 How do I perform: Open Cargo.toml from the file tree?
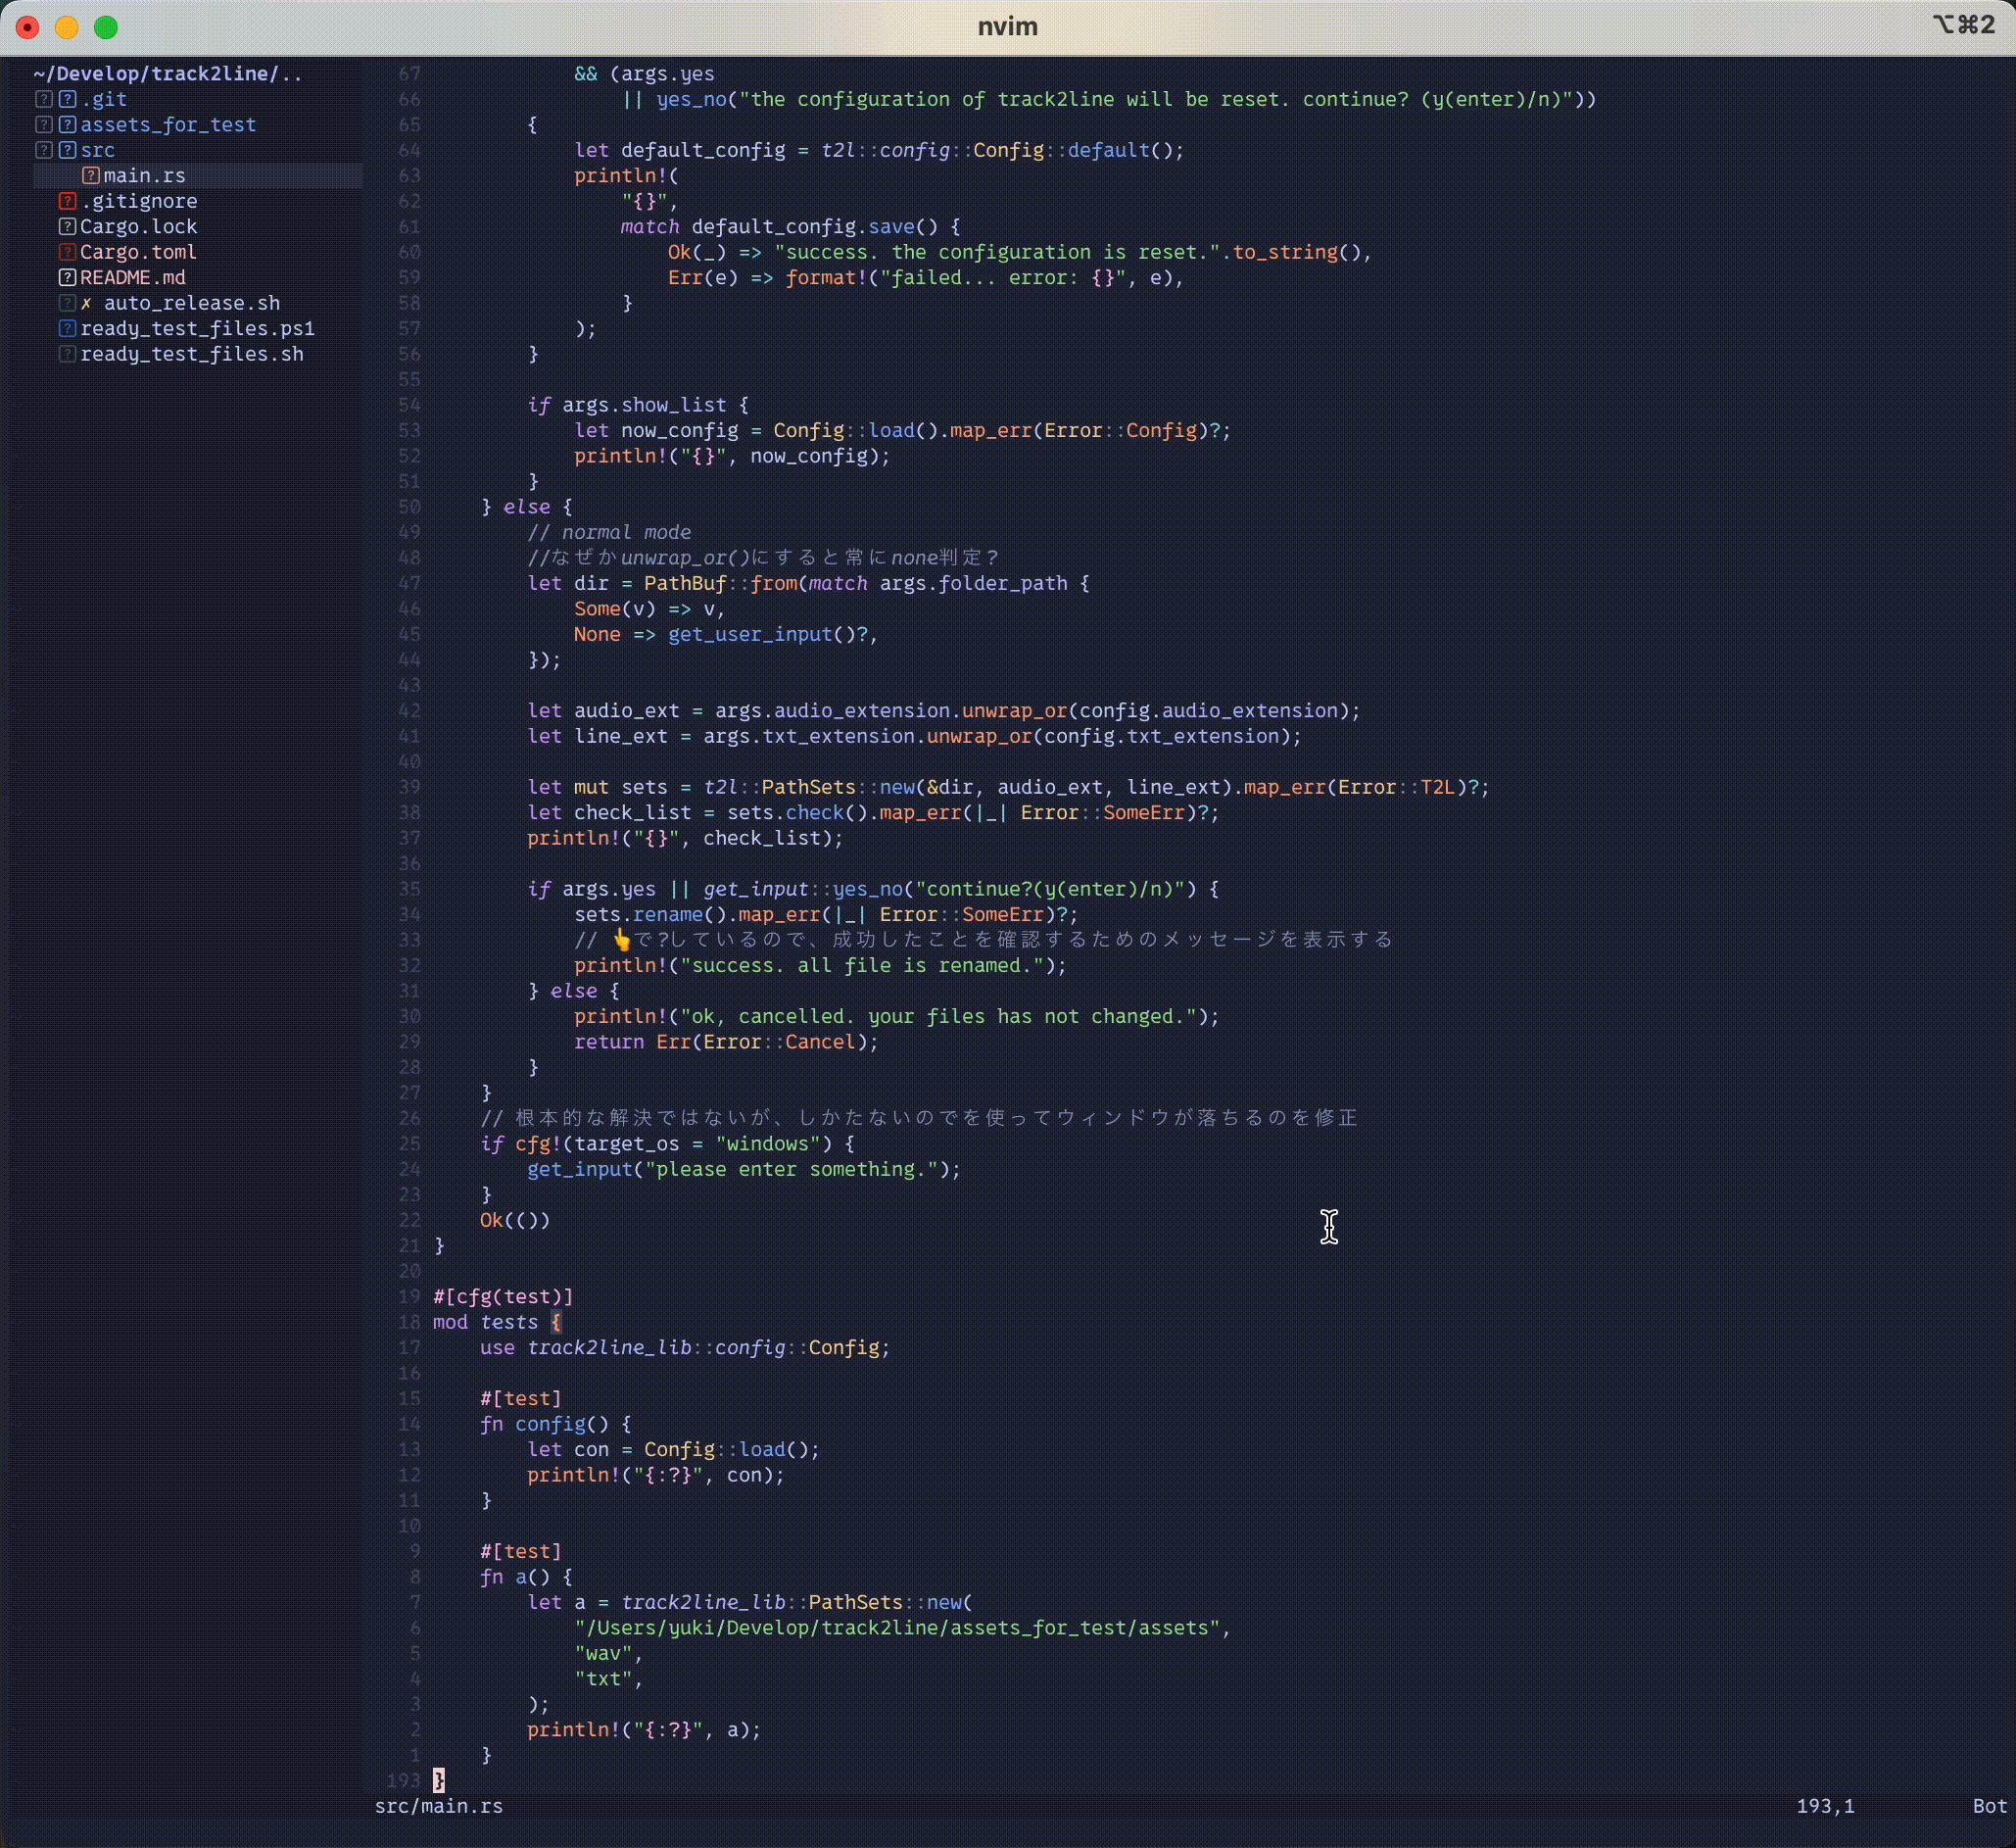[138, 252]
